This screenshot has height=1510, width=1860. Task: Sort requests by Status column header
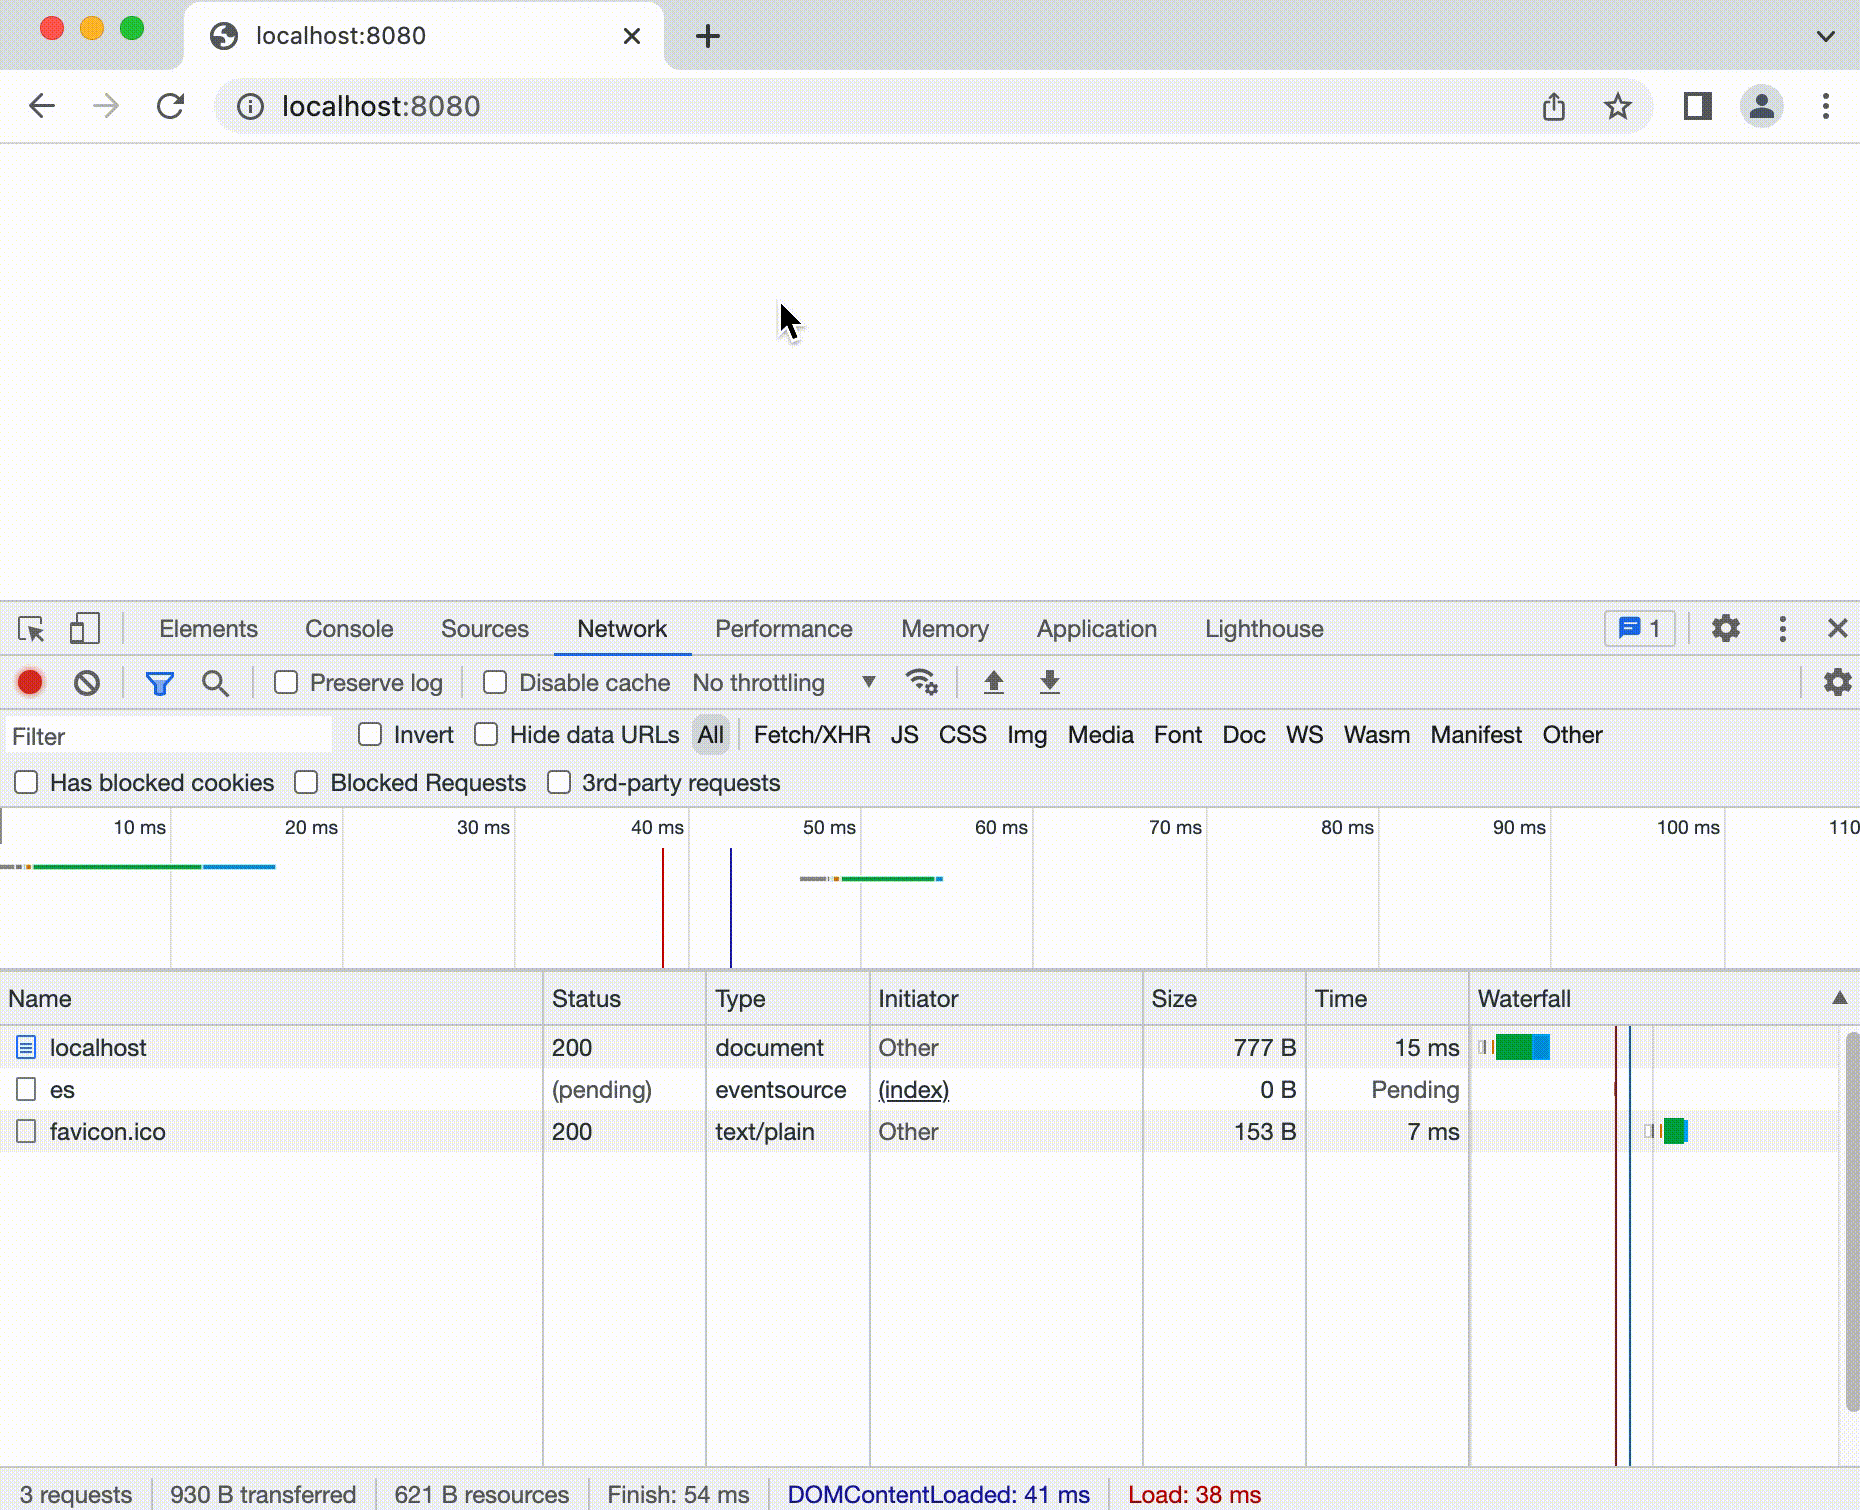pyautogui.click(x=625, y=998)
